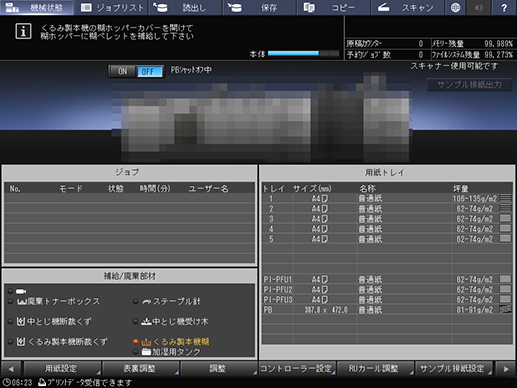Open 表裏調整 button

click(140, 368)
